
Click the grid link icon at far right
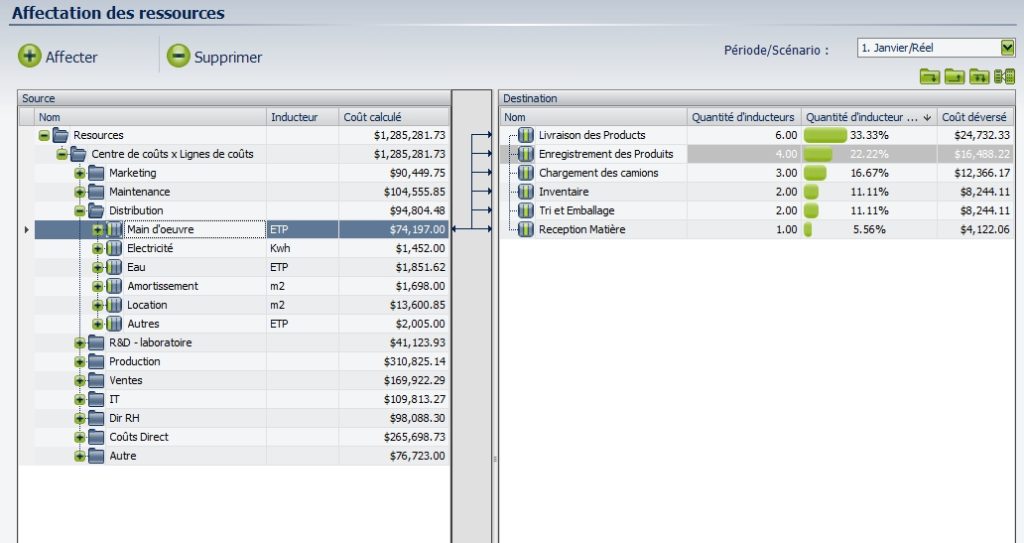pyautogui.click(x=1004, y=76)
